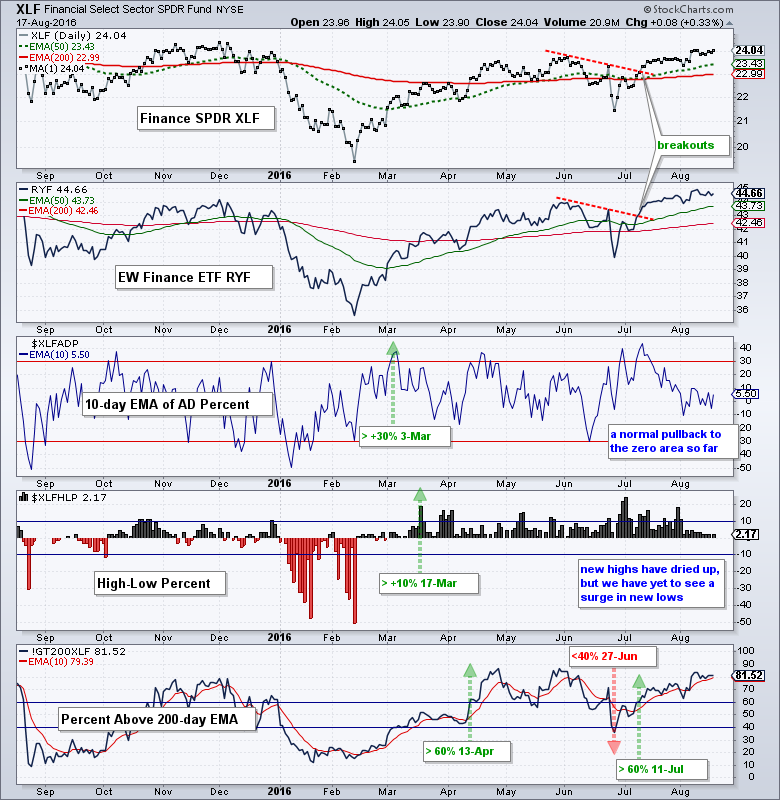
Task: Click the > +10% 17-Mar annotation box
Action: click(x=429, y=584)
